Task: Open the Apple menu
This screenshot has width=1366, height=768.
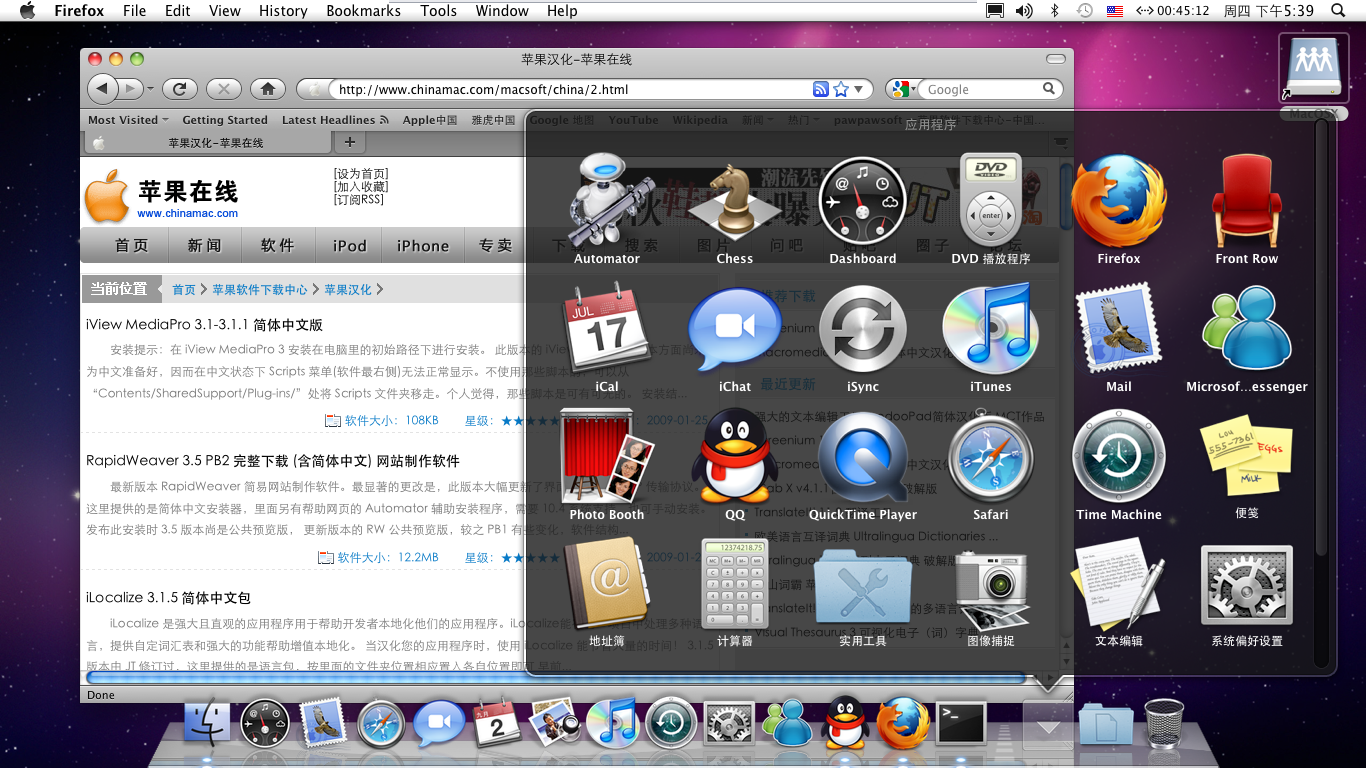Action: (x=27, y=11)
